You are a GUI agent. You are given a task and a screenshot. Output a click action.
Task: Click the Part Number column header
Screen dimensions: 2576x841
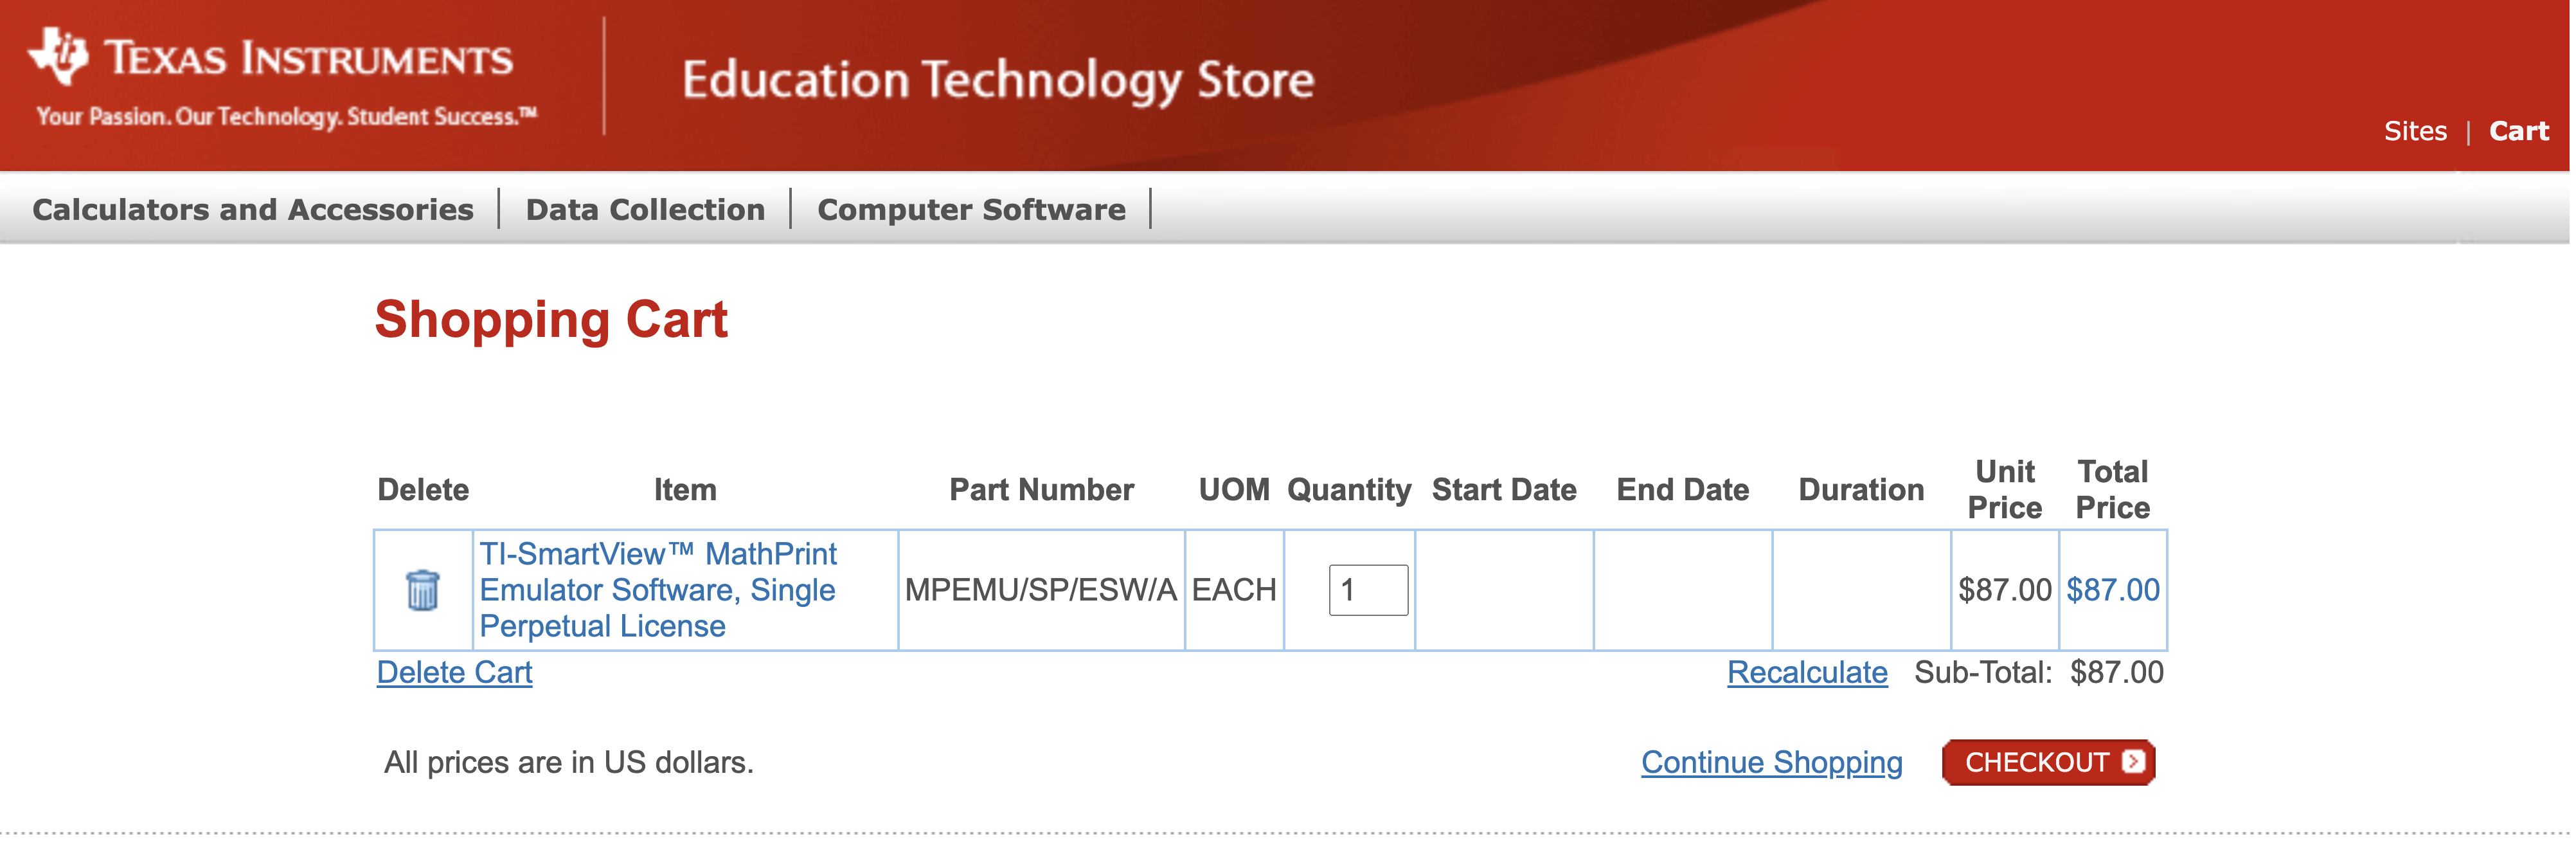click(x=1041, y=490)
